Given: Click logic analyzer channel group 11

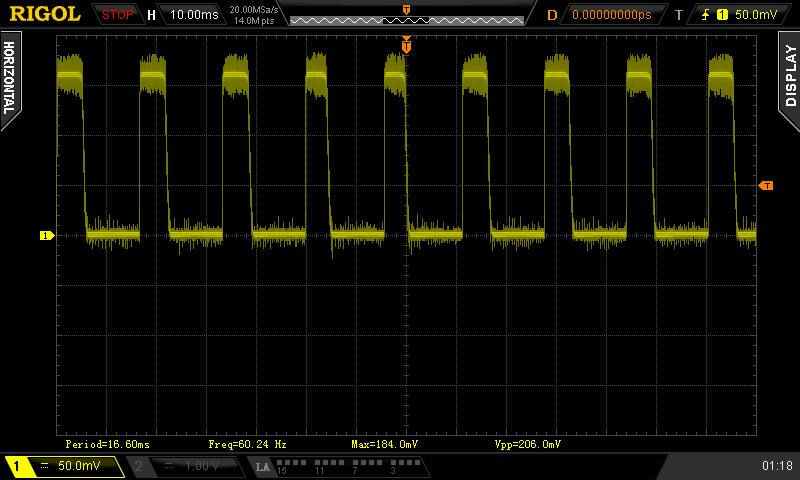Looking at the screenshot, I should coord(330,466).
